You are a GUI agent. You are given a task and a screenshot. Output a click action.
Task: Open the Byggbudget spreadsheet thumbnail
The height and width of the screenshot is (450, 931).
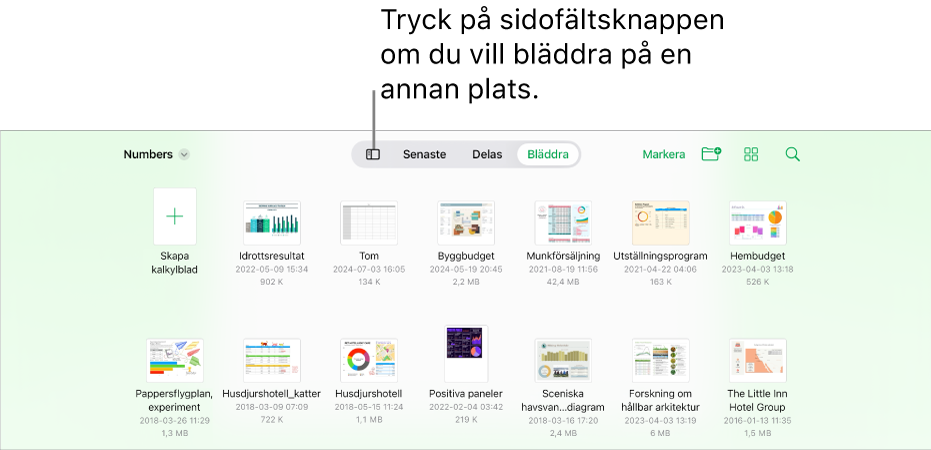(x=466, y=223)
